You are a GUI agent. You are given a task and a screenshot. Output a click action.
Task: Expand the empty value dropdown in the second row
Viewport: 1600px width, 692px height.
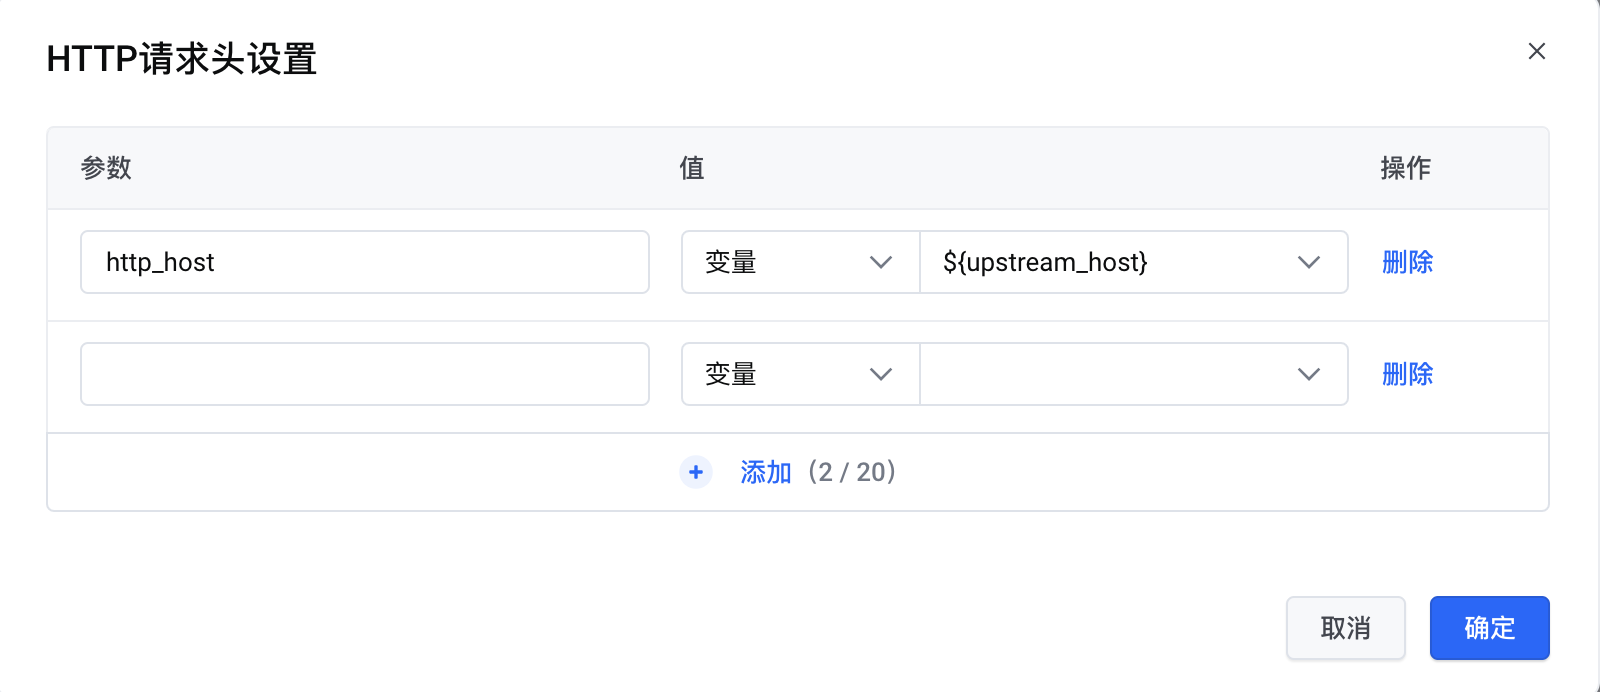pos(1110,374)
